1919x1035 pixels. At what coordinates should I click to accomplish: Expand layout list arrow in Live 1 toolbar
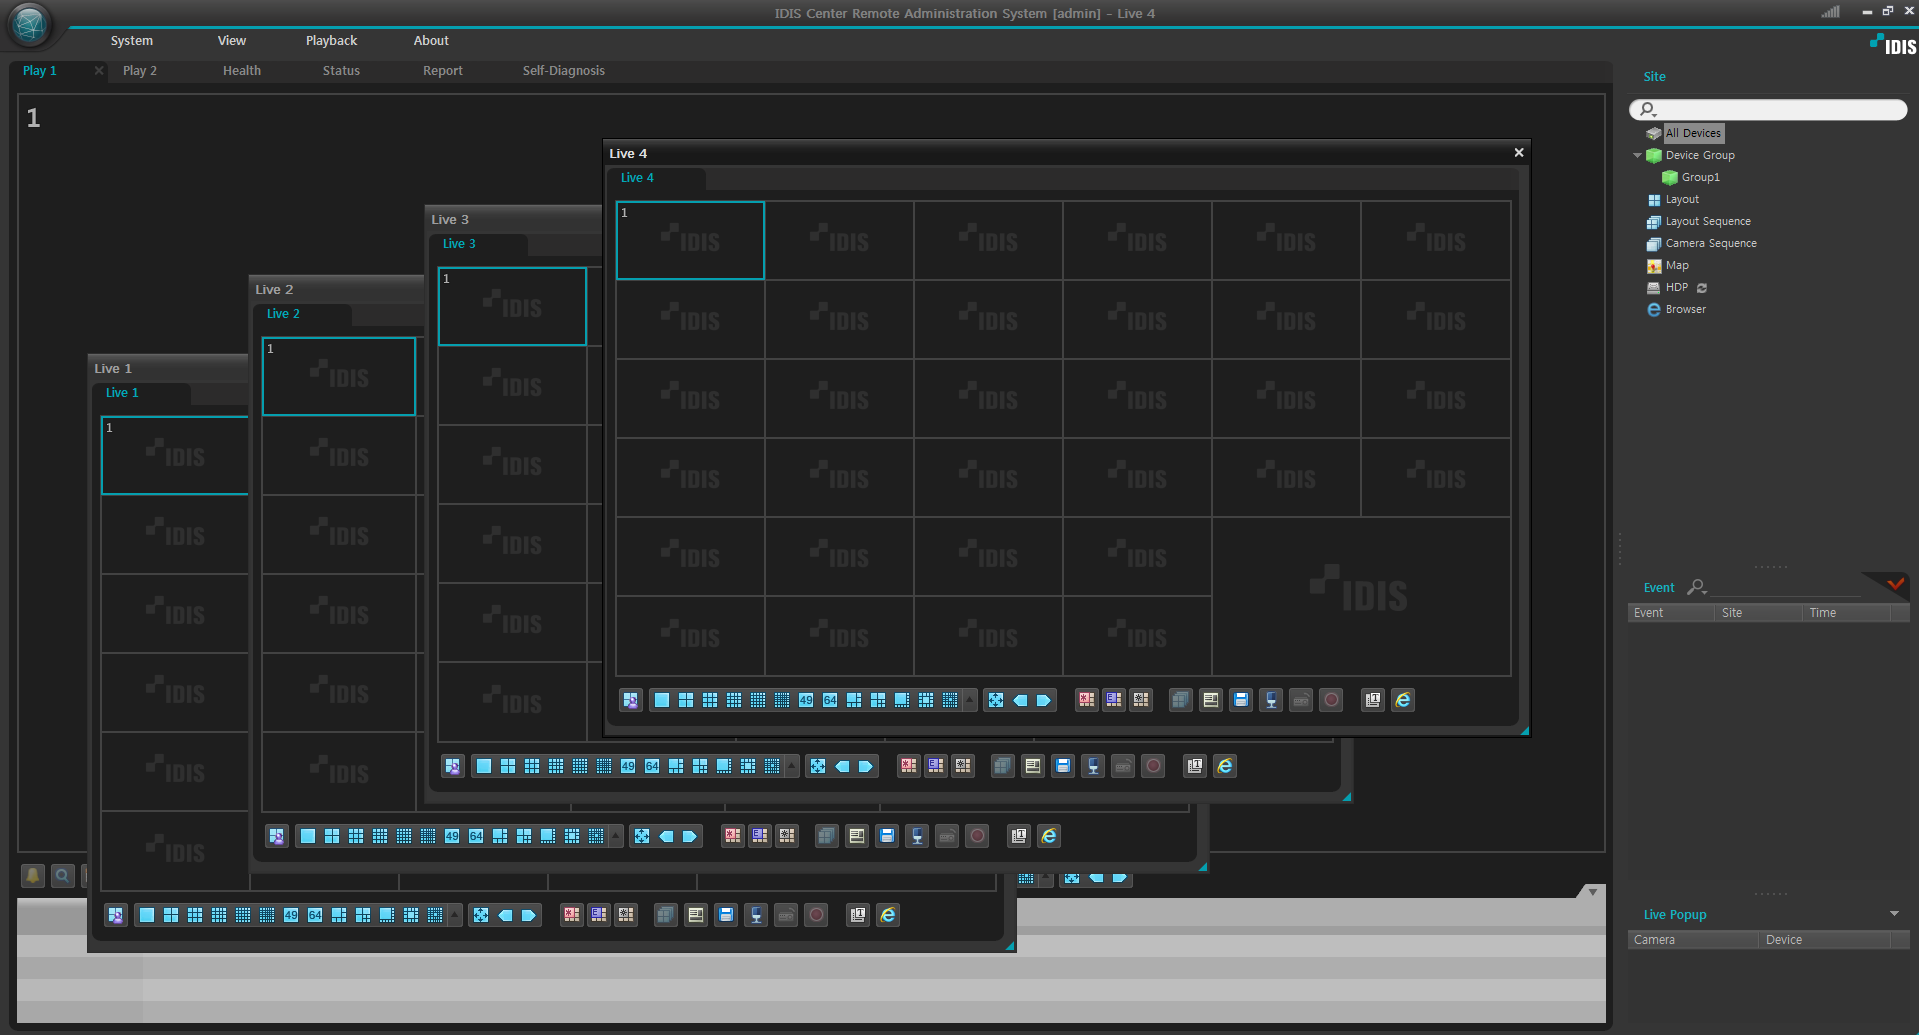point(454,915)
